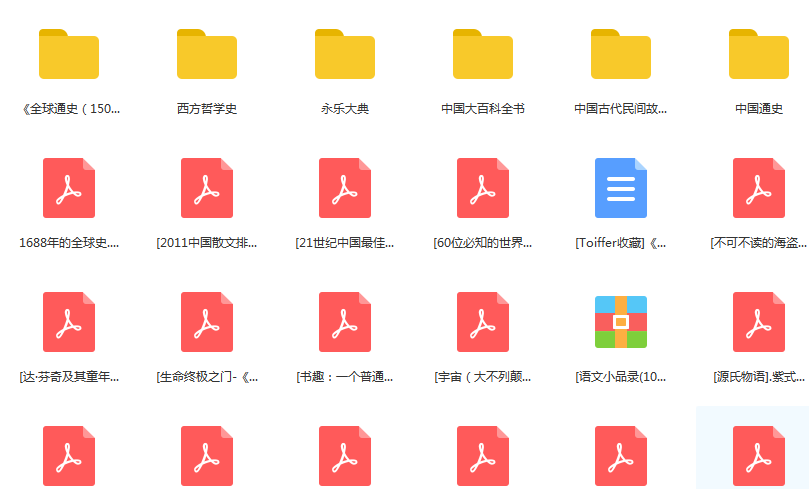This screenshot has width=809, height=489.
Task: Select the [宇宙（大不列颠... PDF icon
Action: 483,322
